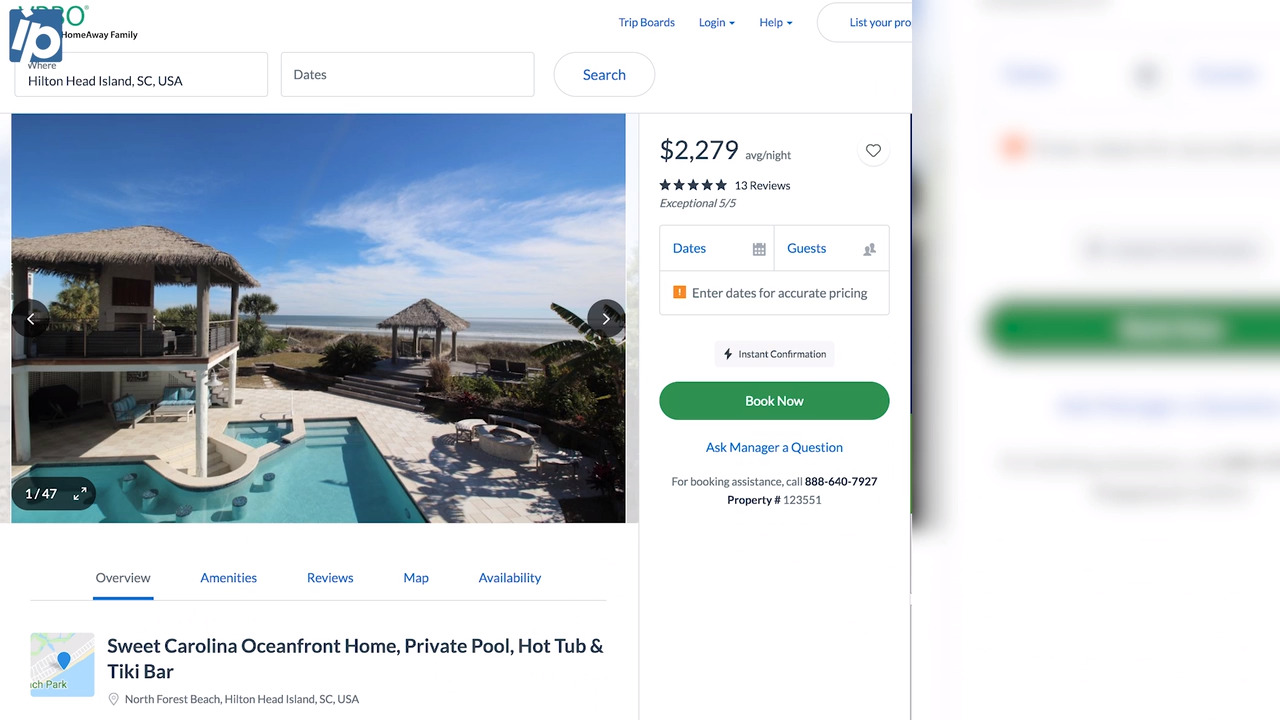Click the 13 Reviews rating link
Image resolution: width=1280 pixels, height=720 pixels.
pos(762,185)
